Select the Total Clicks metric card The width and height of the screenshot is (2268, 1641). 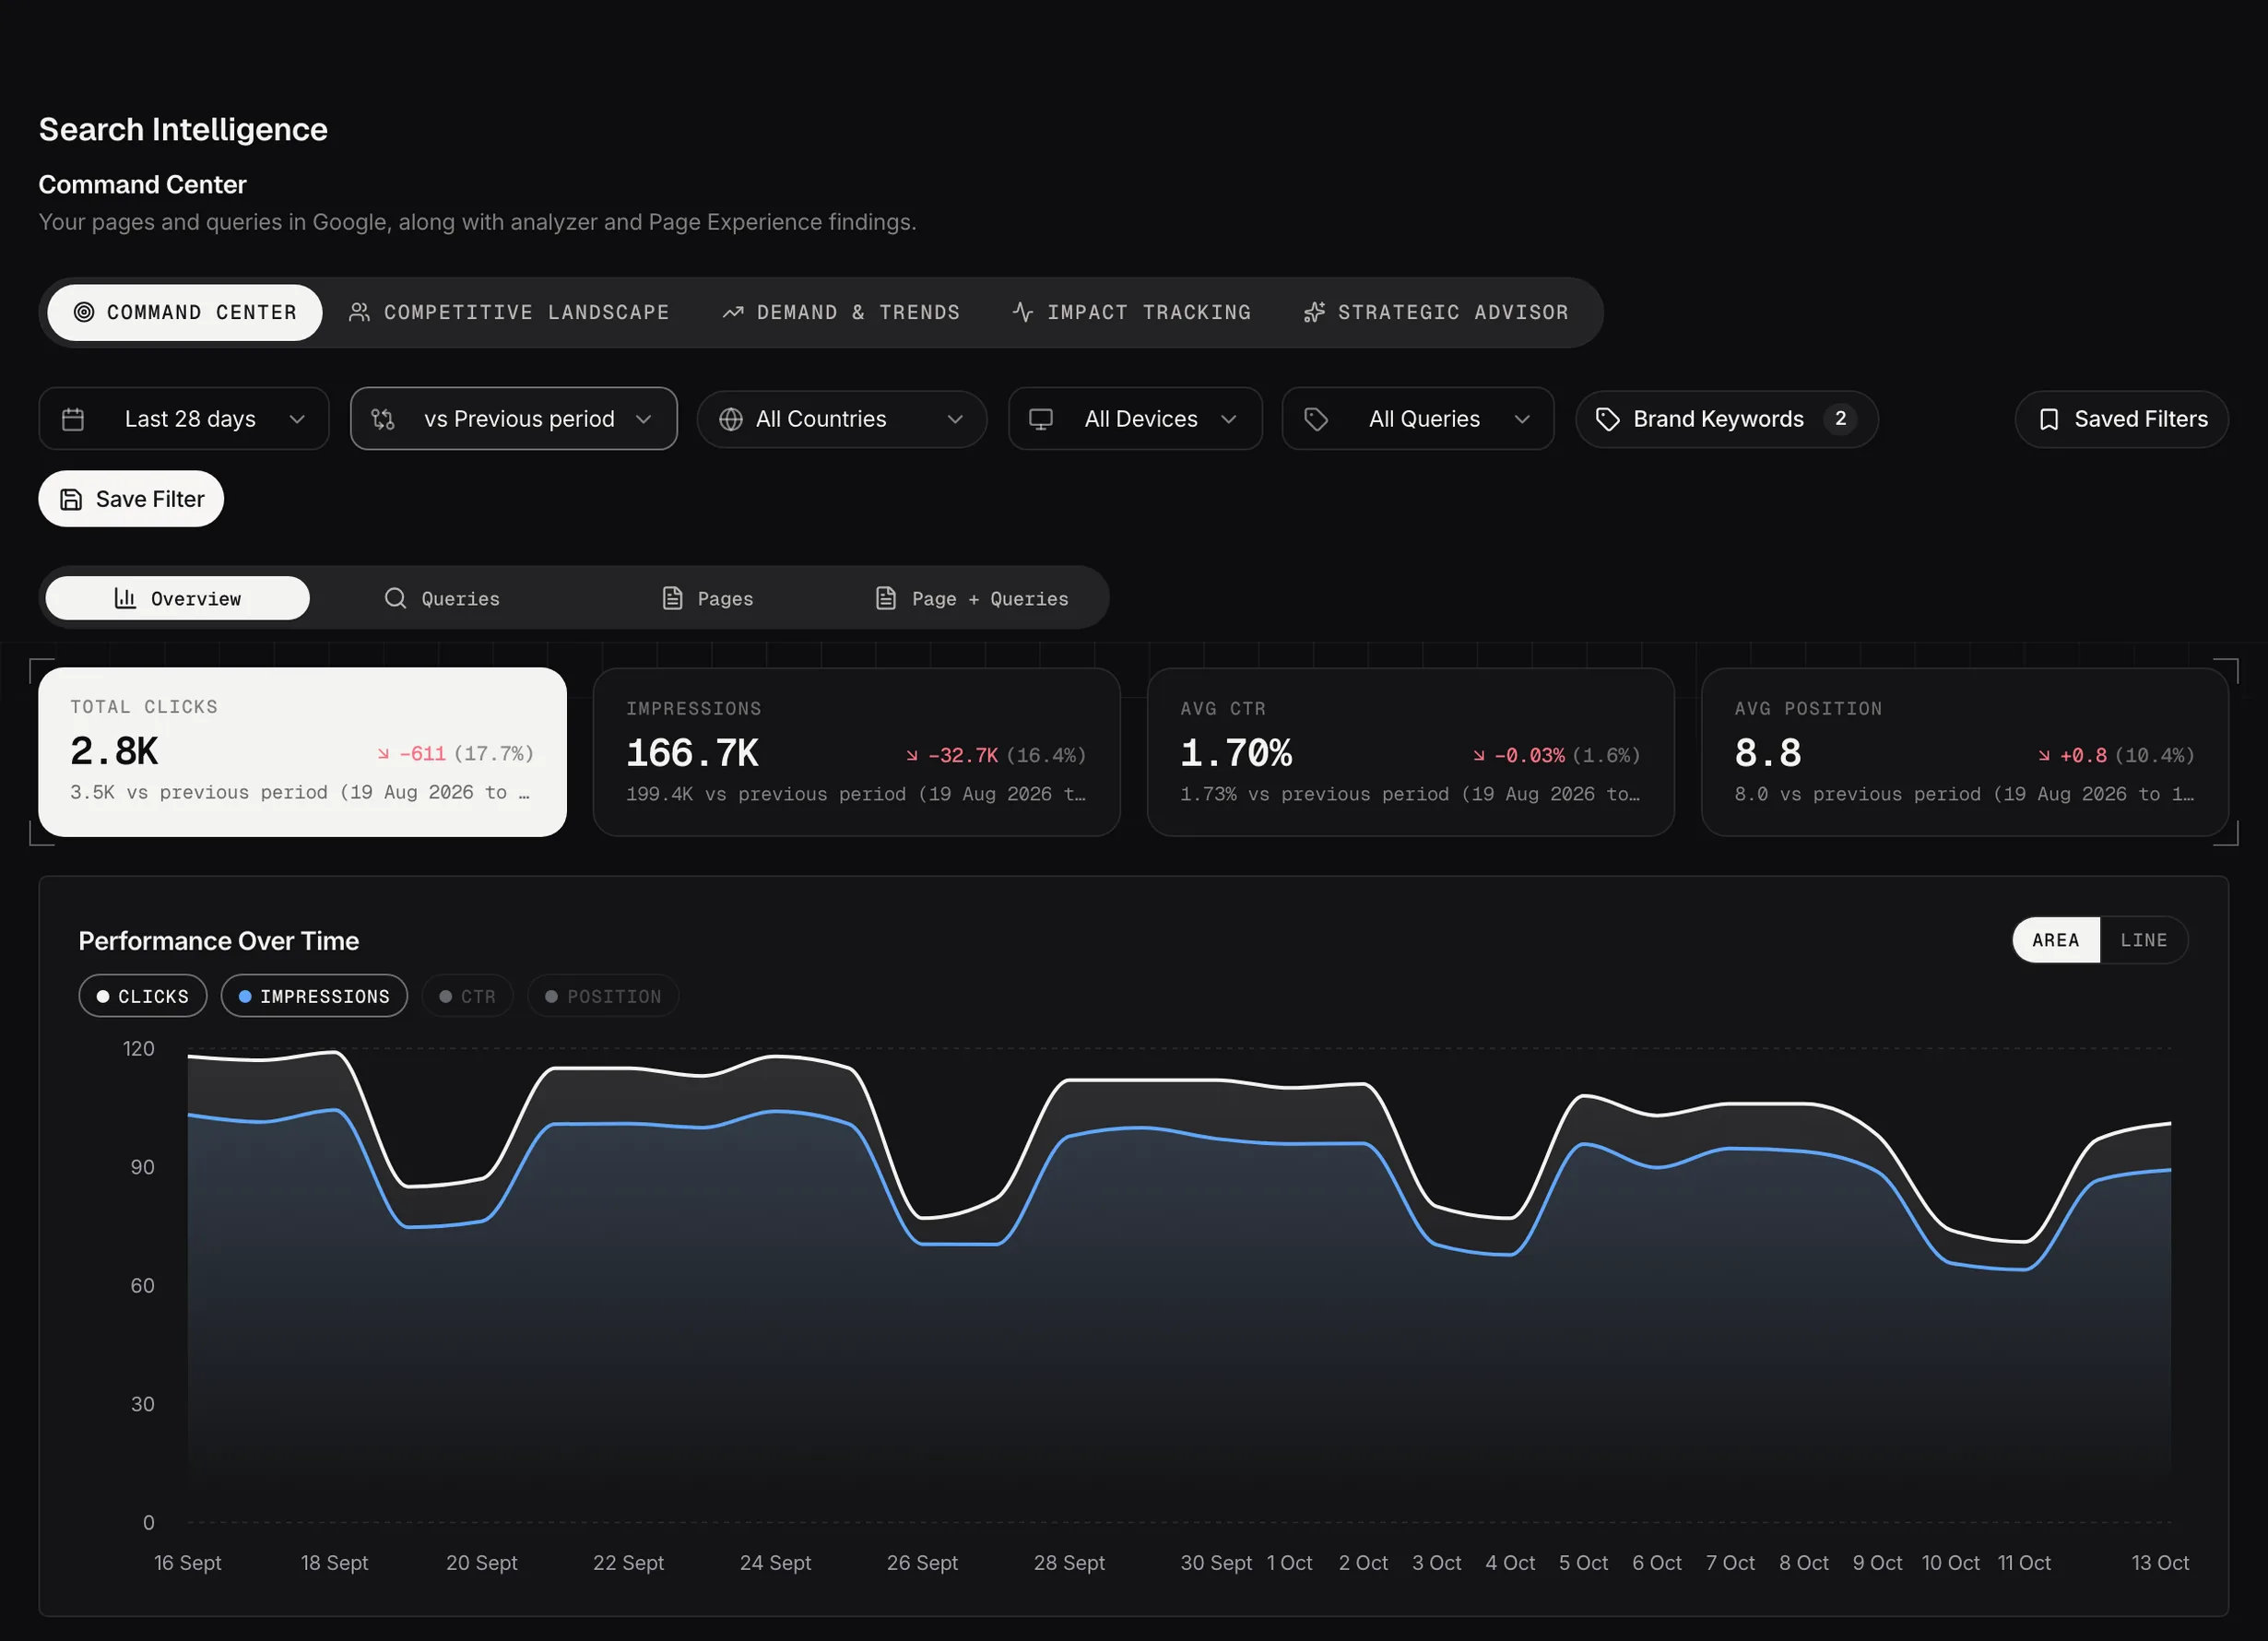tap(303, 752)
